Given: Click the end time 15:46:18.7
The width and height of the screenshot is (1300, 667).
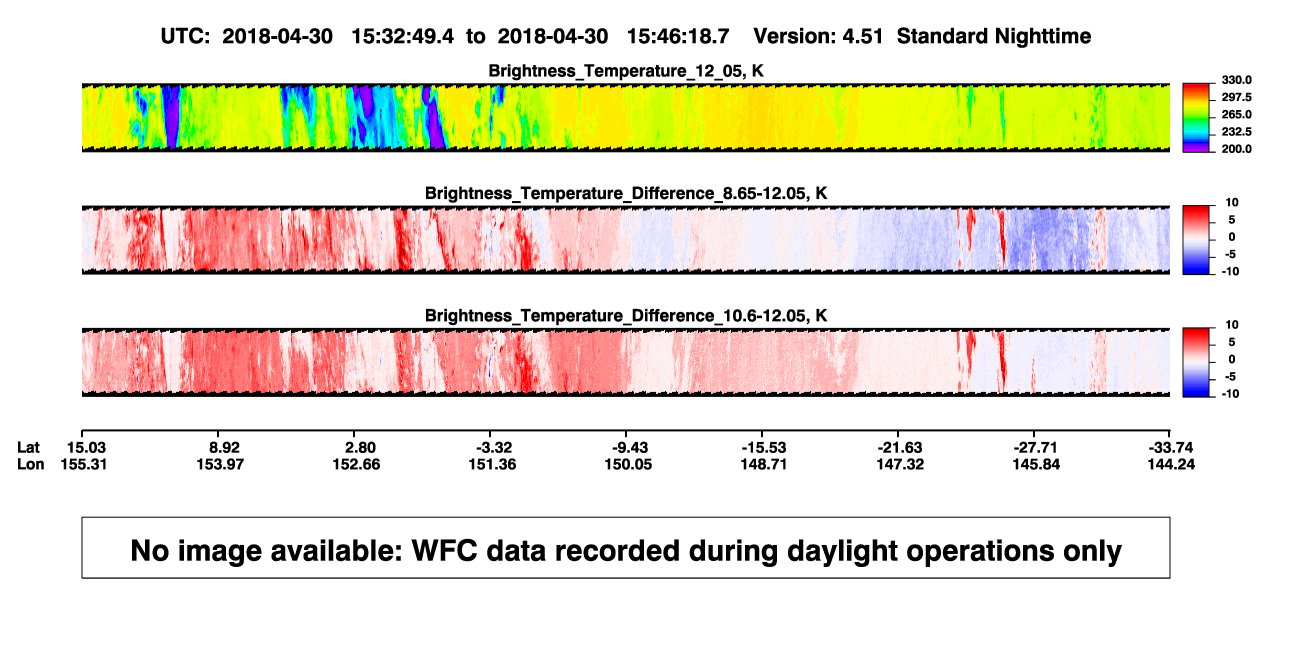Looking at the screenshot, I should tap(679, 36).
